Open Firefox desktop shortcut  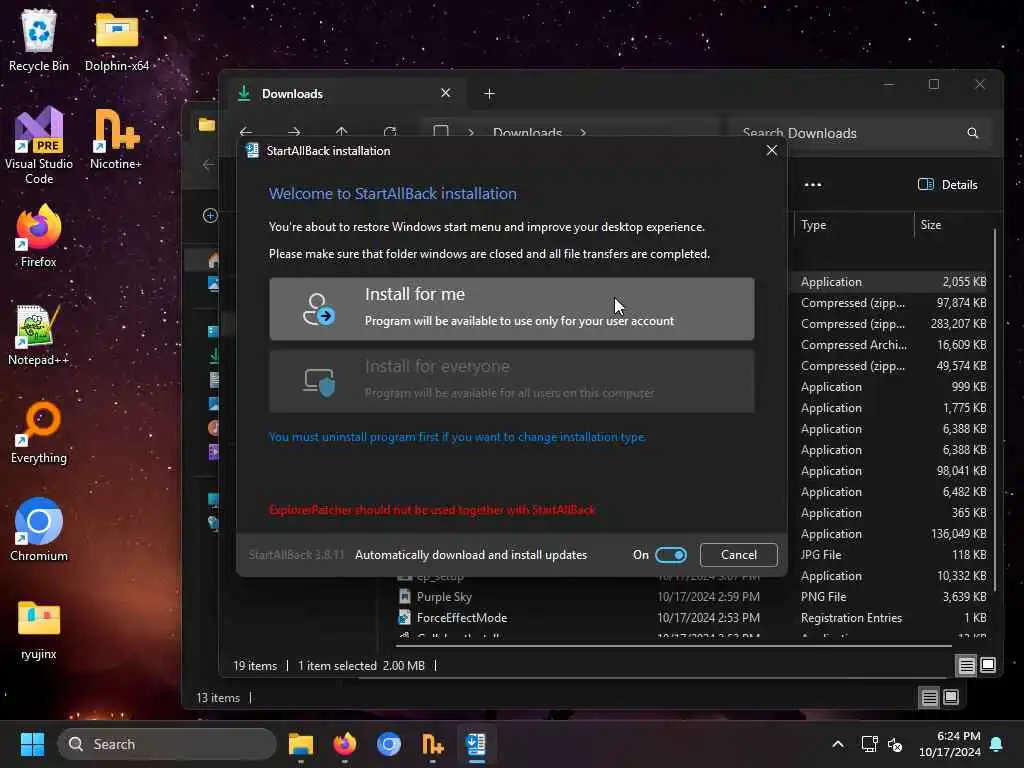(39, 236)
